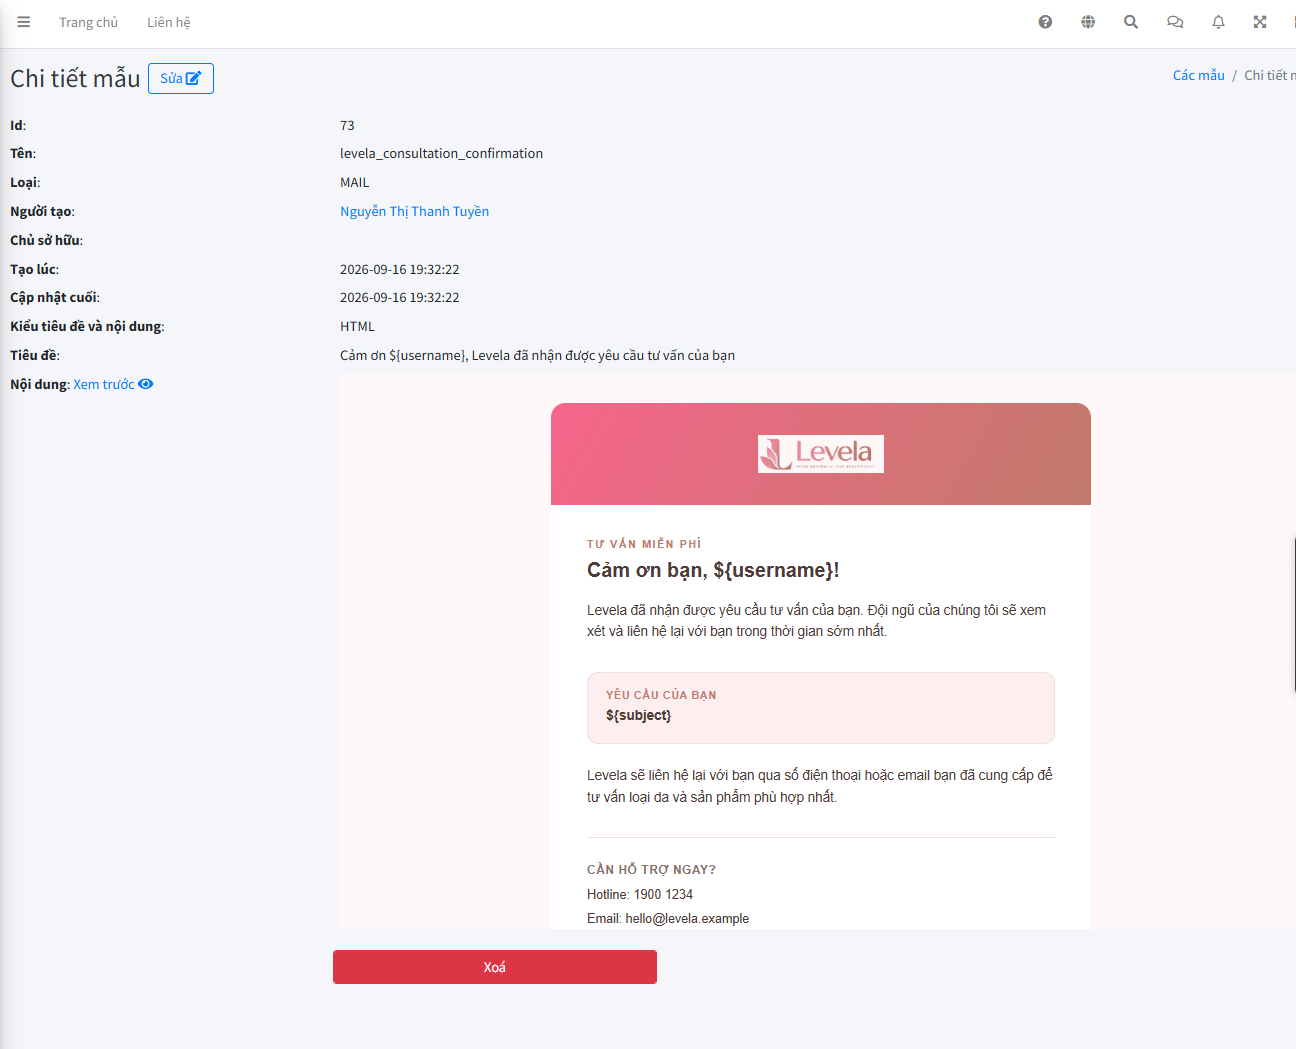Open the language globe icon
This screenshot has width=1296, height=1049.
click(x=1088, y=22)
